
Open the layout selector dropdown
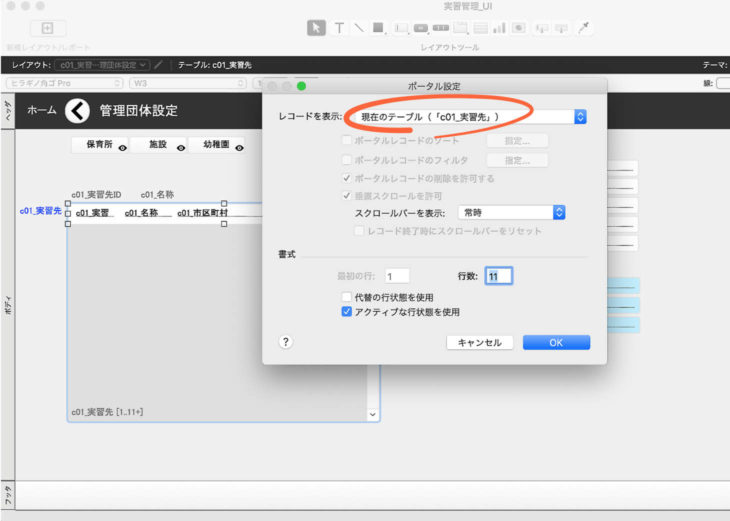pos(103,65)
